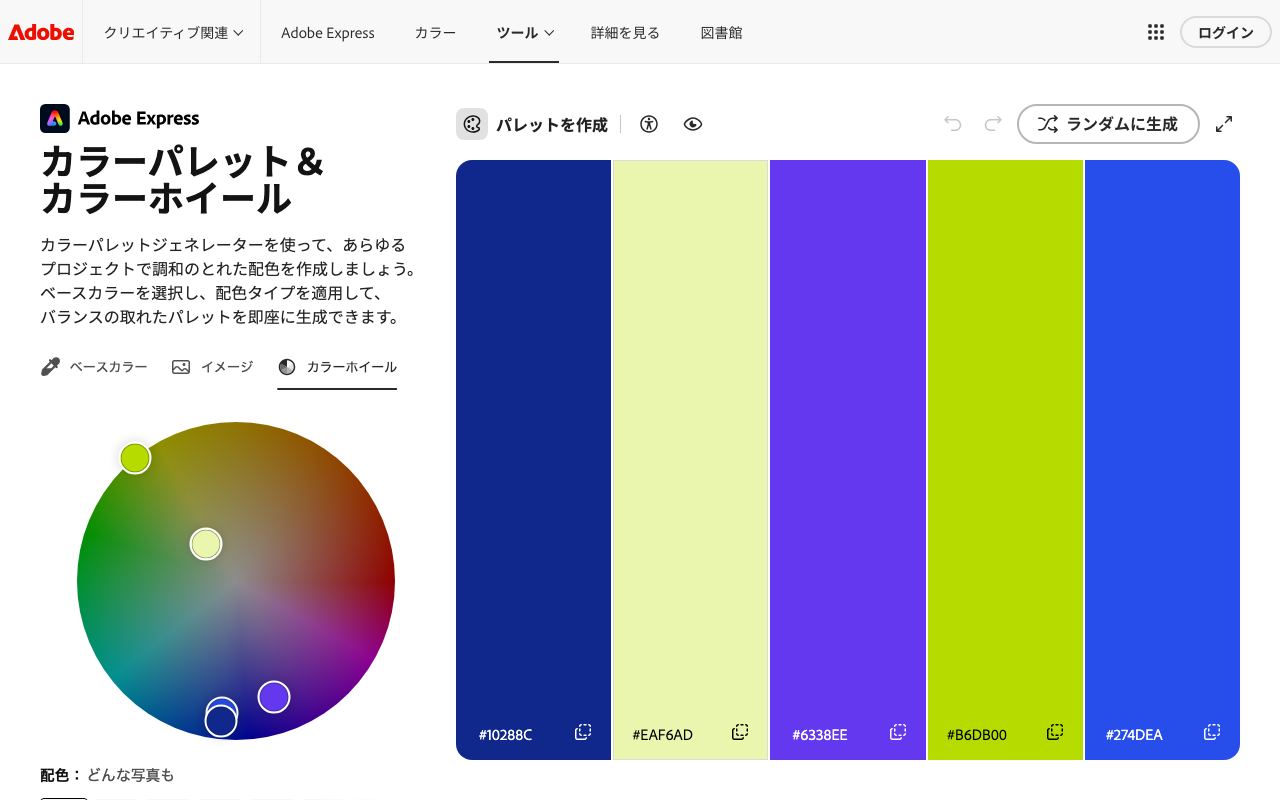The width and height of the screenshot is (1280, 800).
Task: Switch to the ベースカラー tab
Action: pyautogui.click(x=94, y=367)
